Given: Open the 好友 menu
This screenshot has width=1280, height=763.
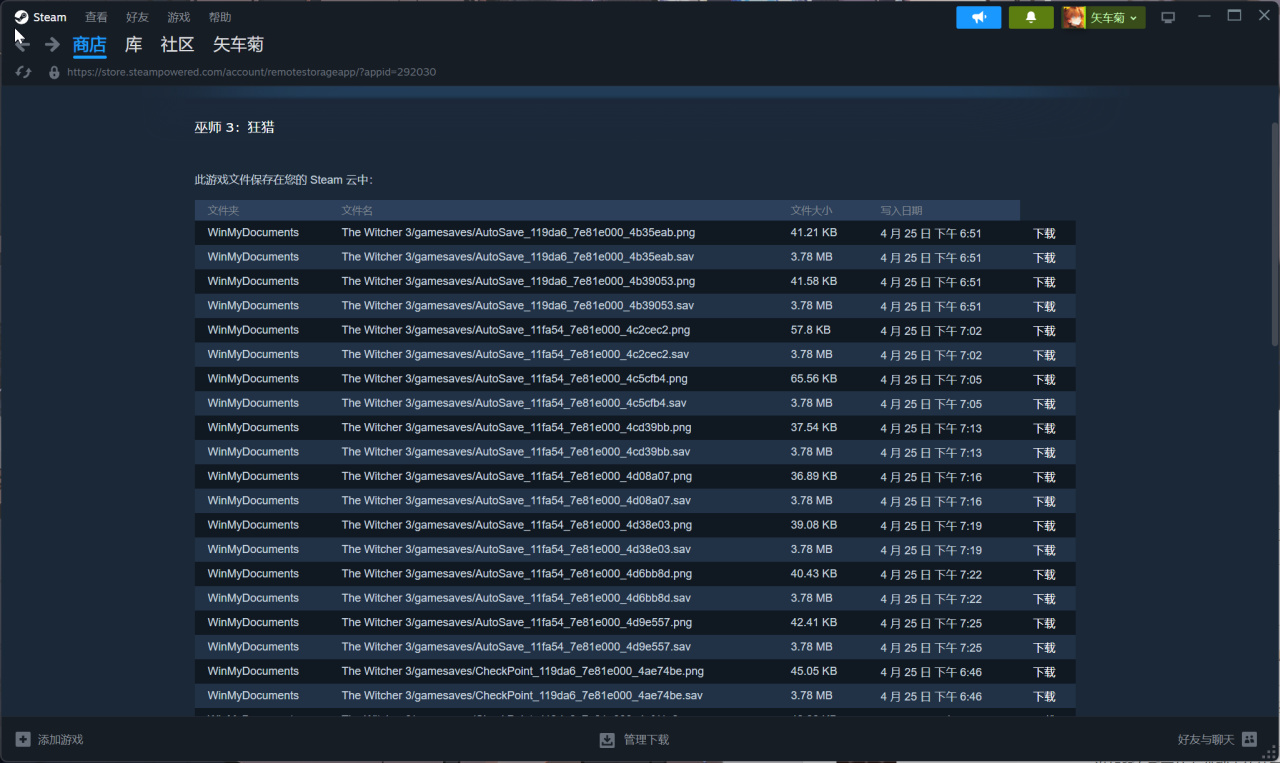Looking at the screenshot, I should 137,17.
